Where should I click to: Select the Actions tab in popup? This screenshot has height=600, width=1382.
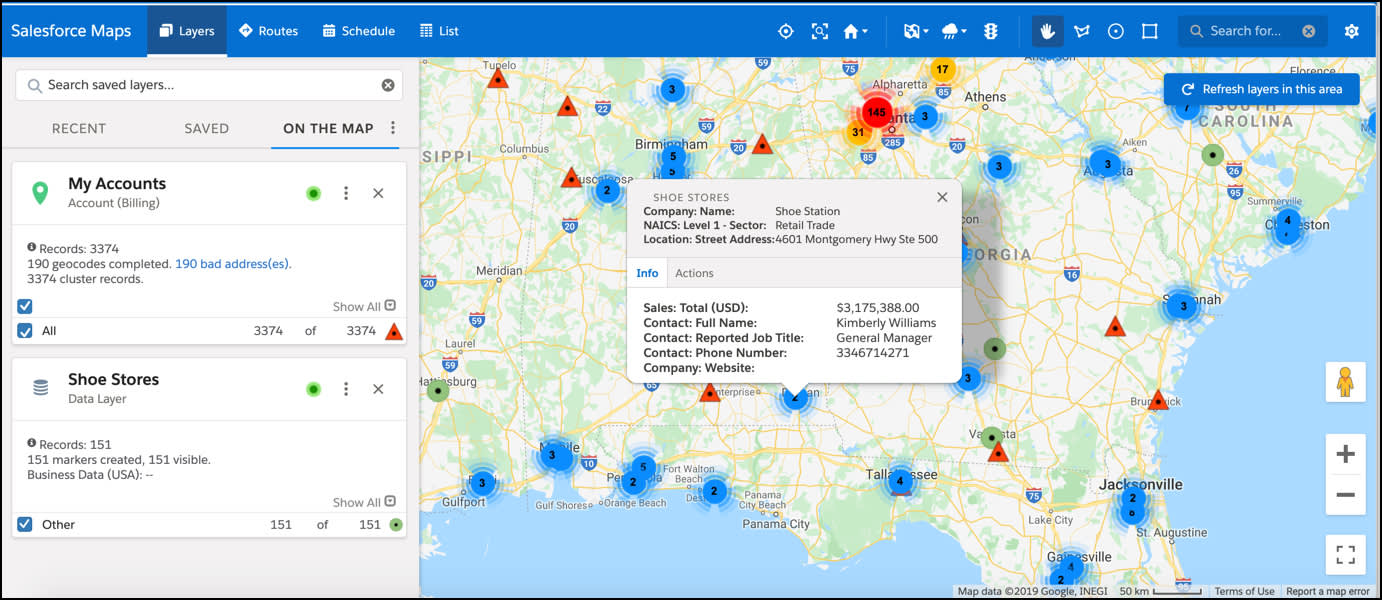694,273
